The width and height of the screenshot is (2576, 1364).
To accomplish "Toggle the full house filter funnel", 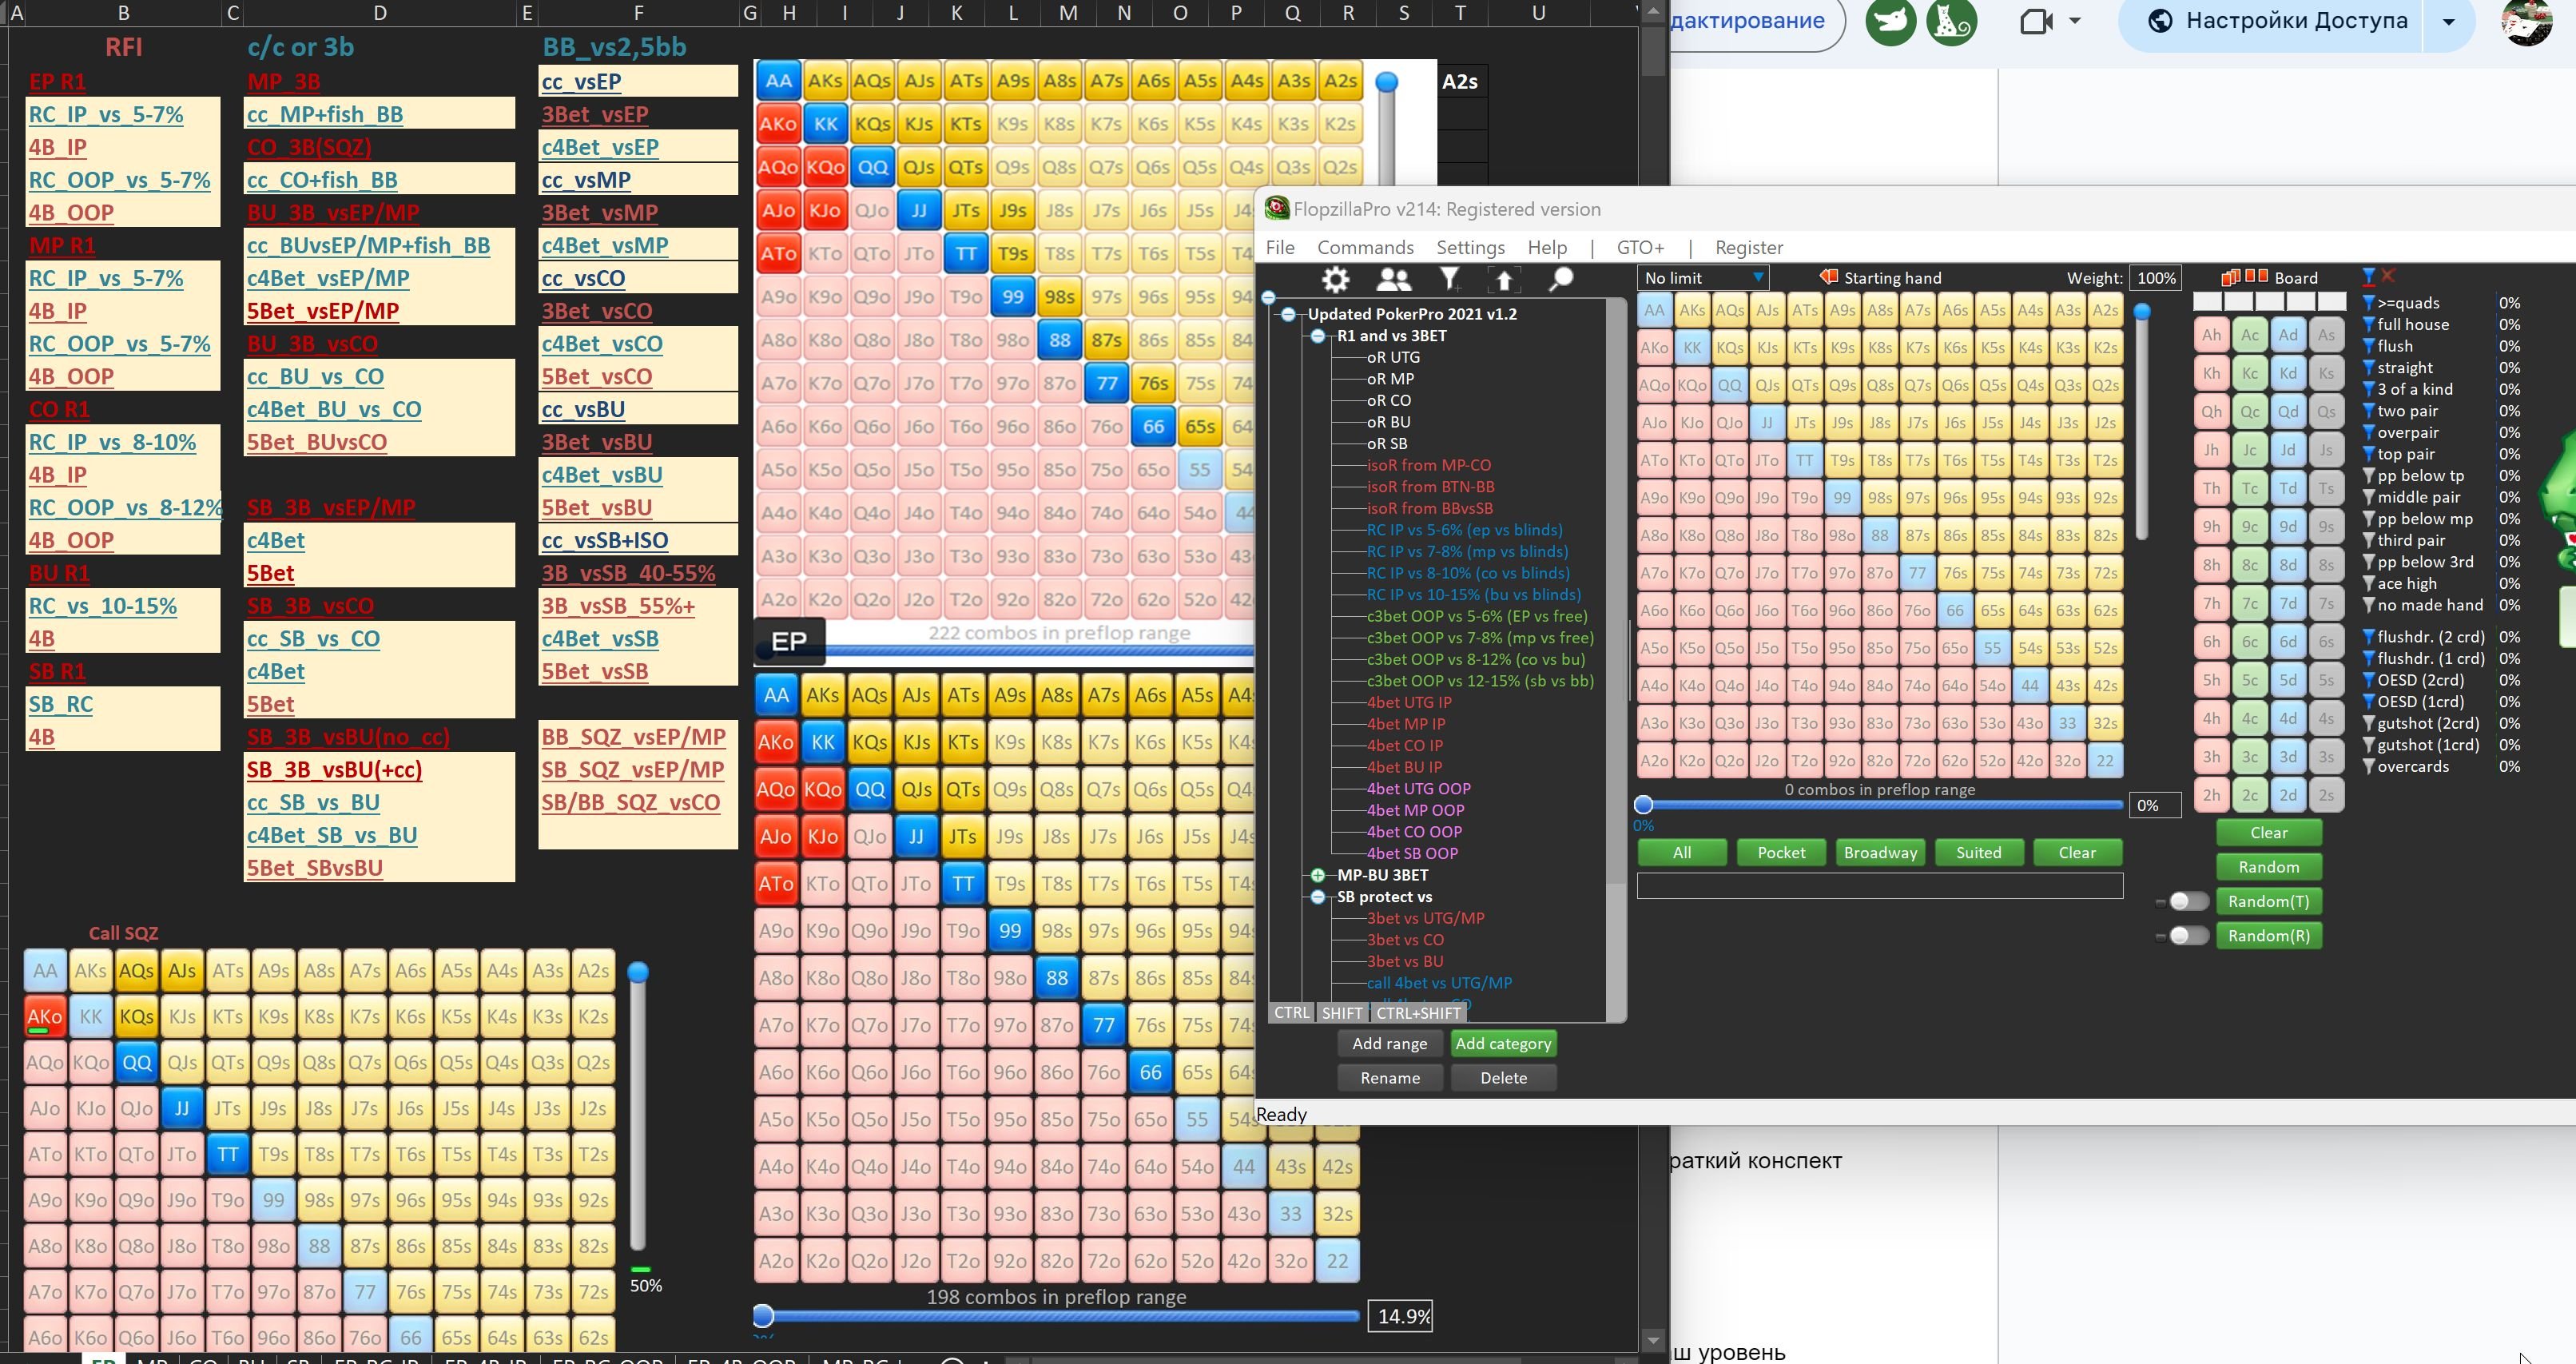I will 2368,324.
